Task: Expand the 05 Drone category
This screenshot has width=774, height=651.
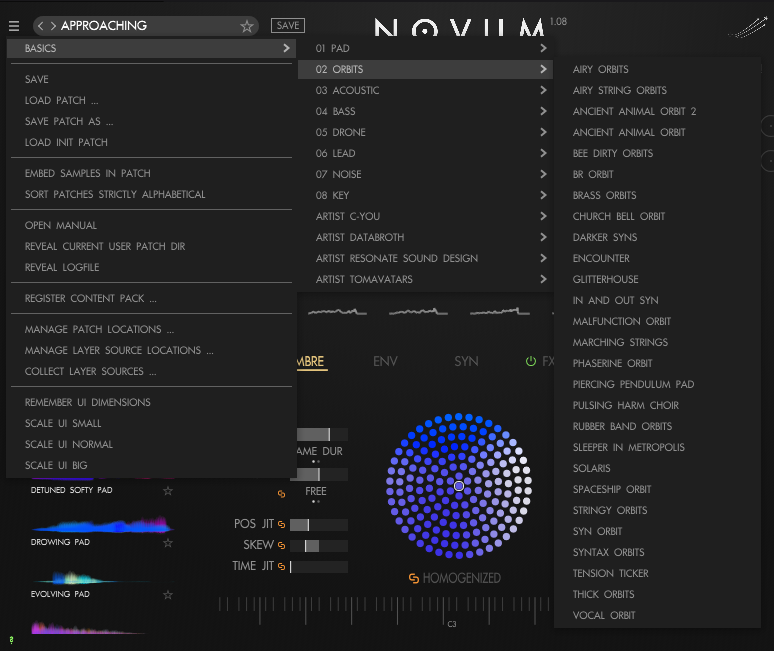Action: pyautogui.click(x=426, y=132)
